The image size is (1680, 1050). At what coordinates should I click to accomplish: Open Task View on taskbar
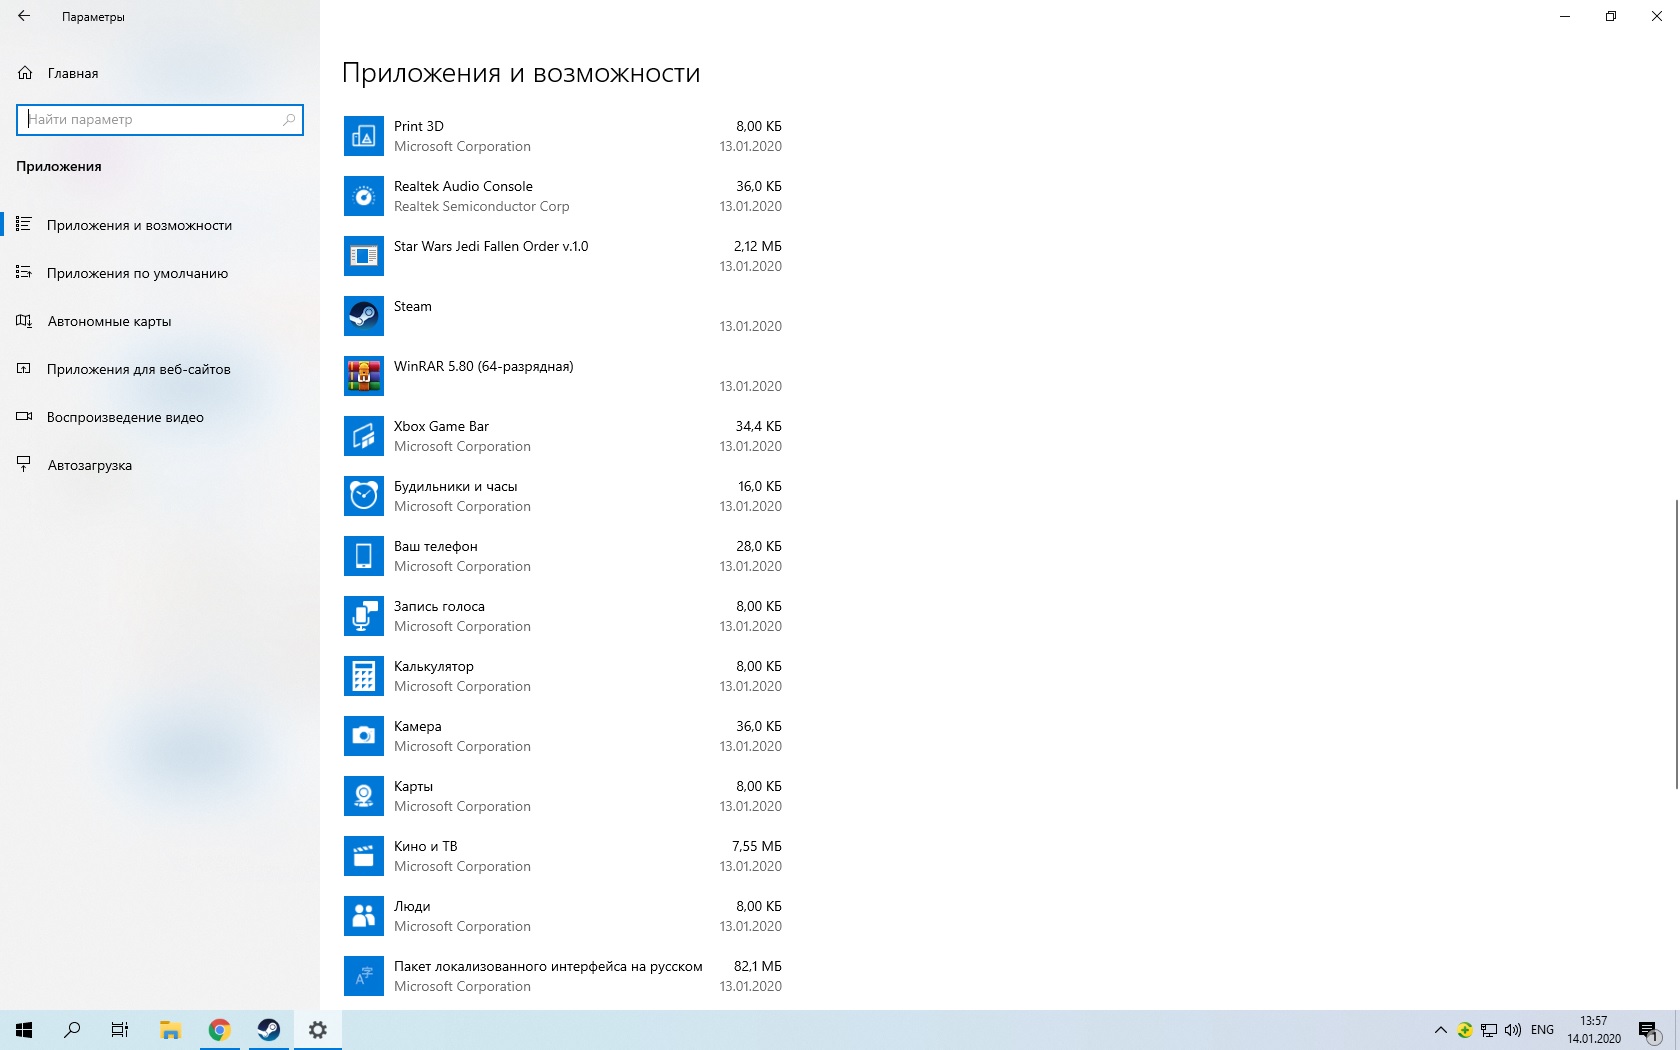click(120, 1030)
